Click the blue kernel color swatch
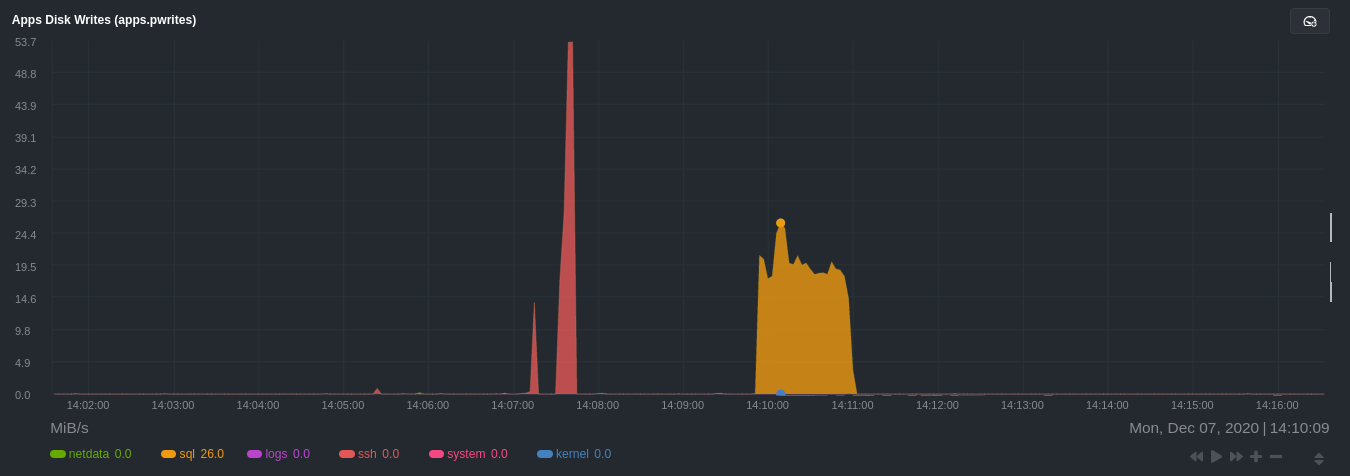The height and width of the screenshot is (476, 1350). [x=545, y=454]
